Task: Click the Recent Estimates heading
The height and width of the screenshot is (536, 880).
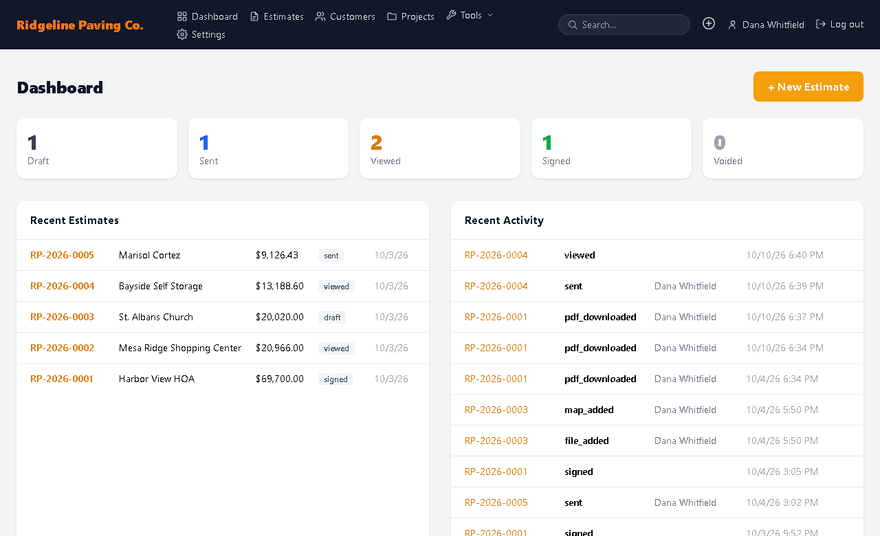Action: pos(74,220)
